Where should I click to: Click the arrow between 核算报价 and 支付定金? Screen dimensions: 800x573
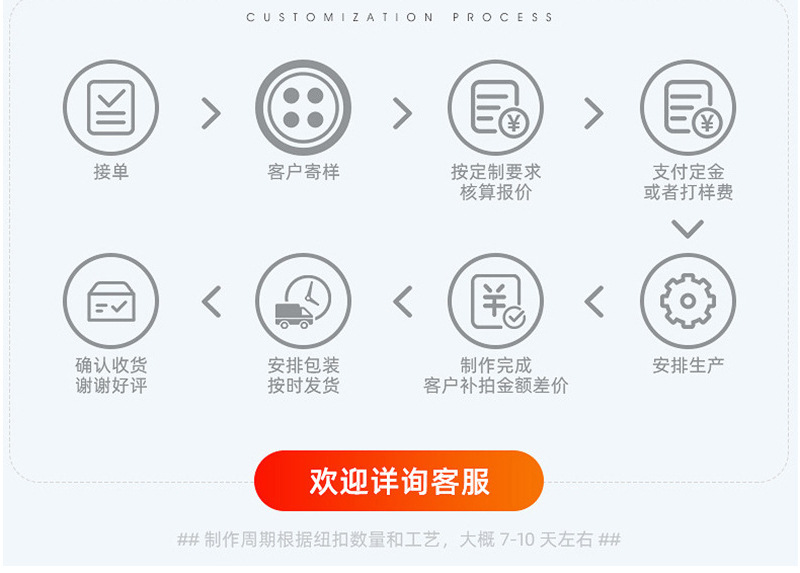click(594, 113)
